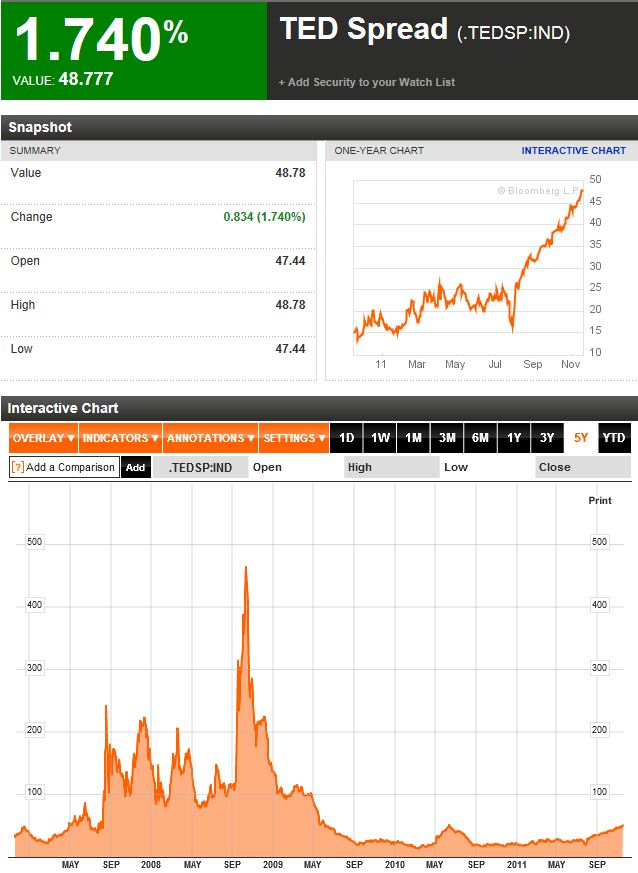Click inside the Add a Comparison field
This screenshot has height=873, width=638.
click(70, 467)
